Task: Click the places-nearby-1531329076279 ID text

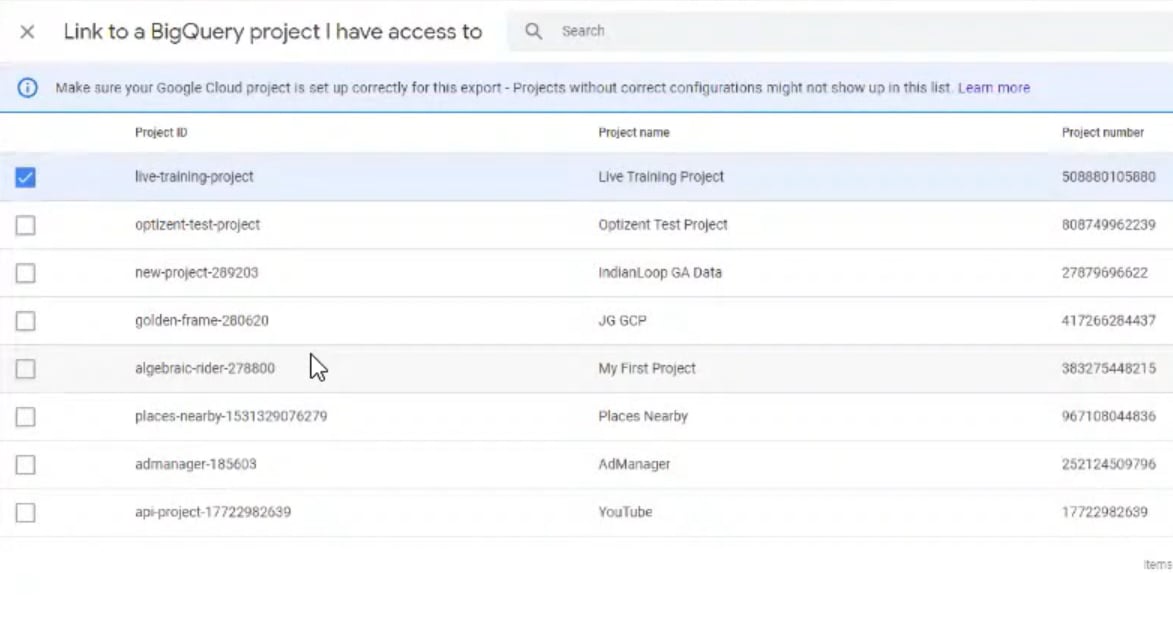Action: coord(231,416)
